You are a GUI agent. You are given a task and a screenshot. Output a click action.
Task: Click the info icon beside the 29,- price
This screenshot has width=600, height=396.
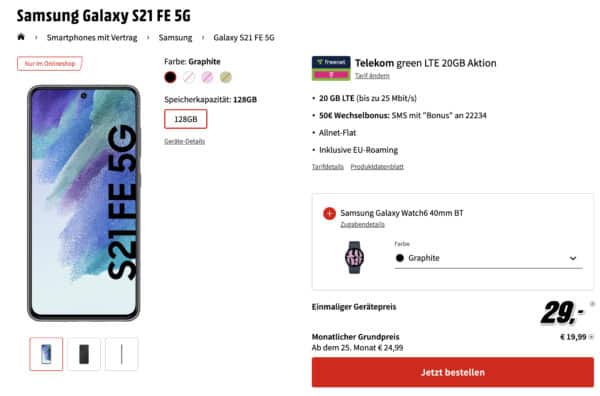592,305
